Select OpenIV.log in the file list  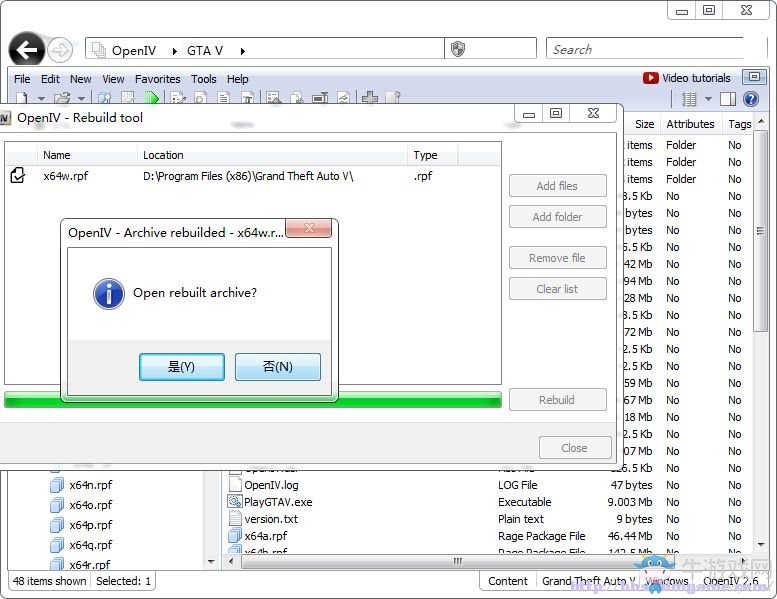tap(271, 485)
